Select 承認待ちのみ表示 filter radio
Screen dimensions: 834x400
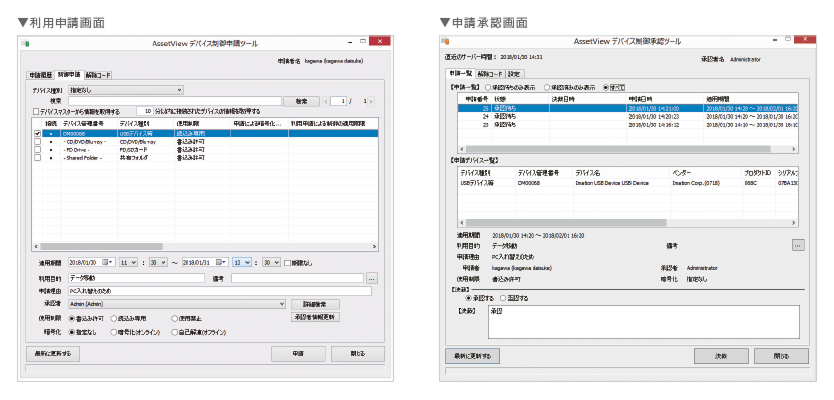[488, 87]
